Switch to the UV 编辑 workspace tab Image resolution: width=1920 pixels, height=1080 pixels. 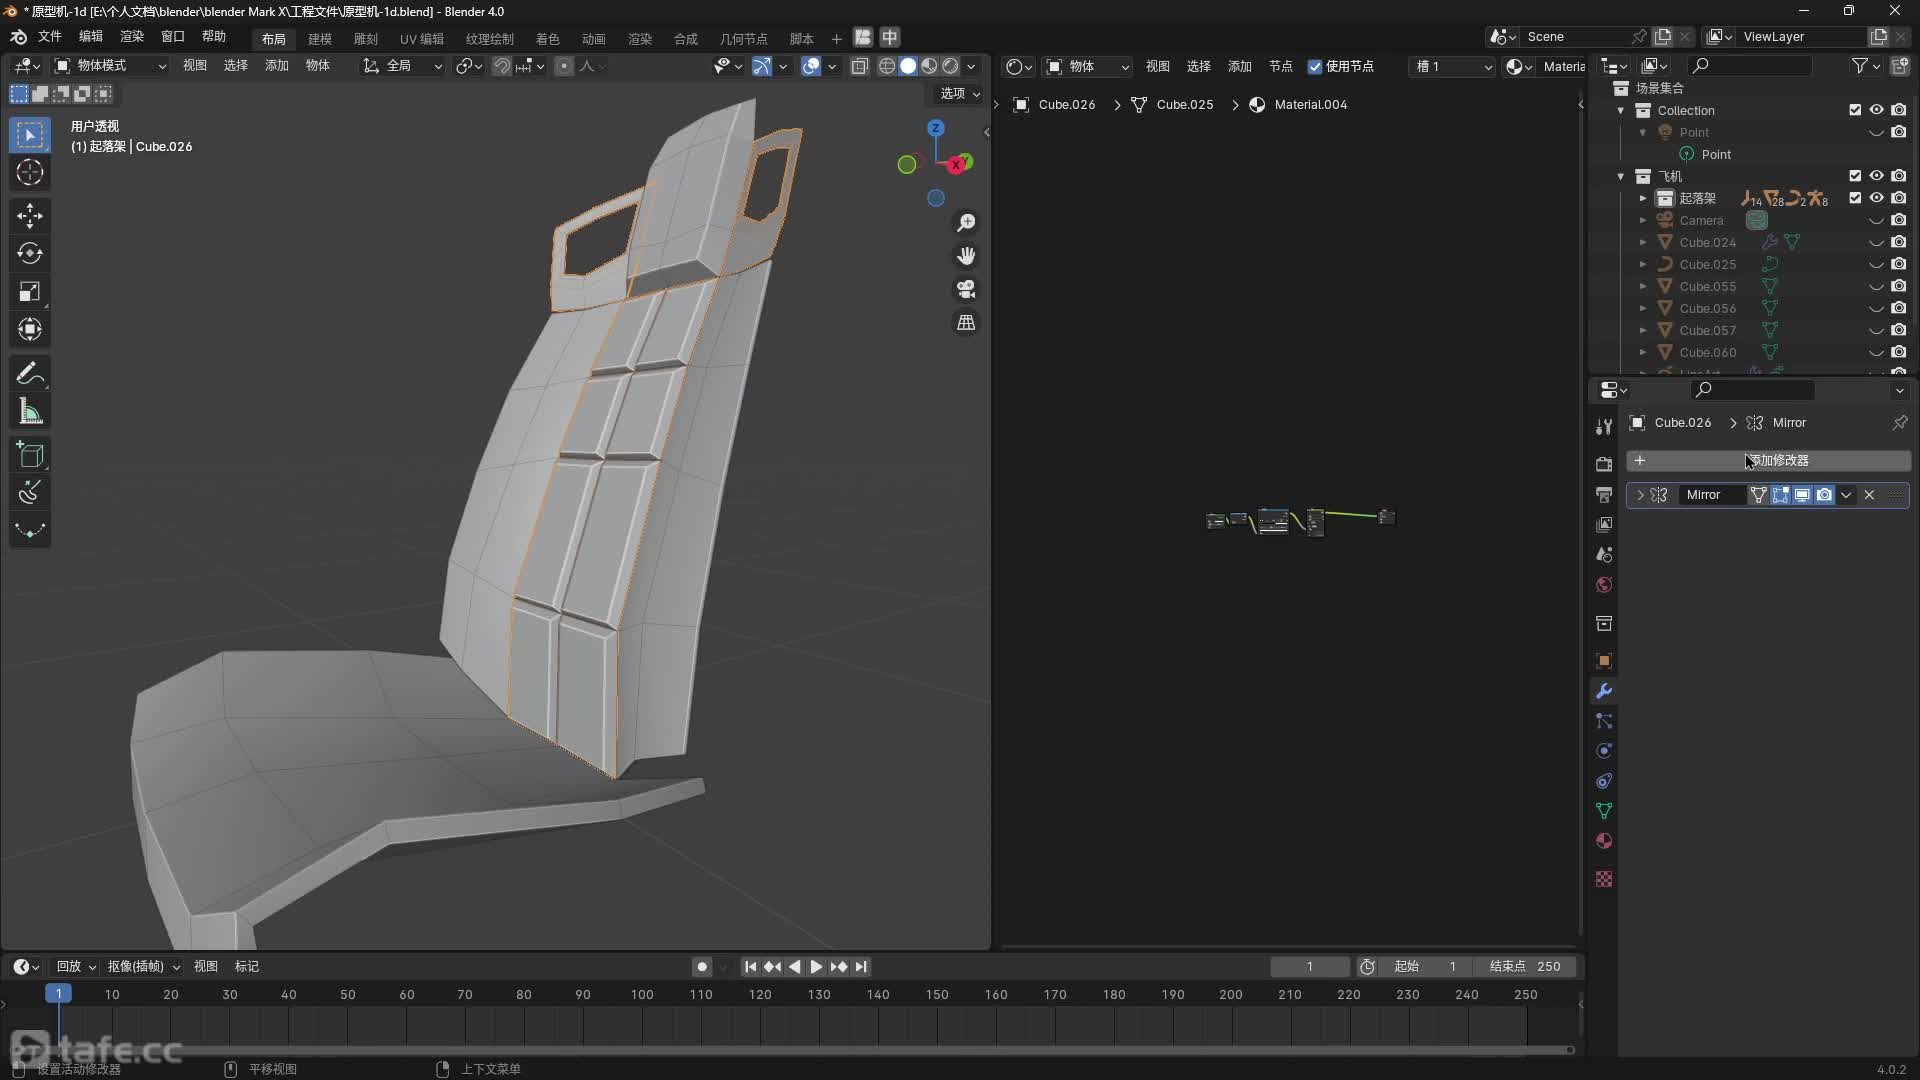(422, 38)
